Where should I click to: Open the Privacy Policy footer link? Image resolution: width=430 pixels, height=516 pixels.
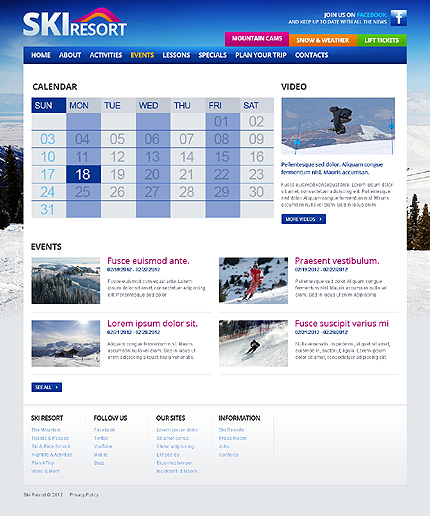click(84, 495)
